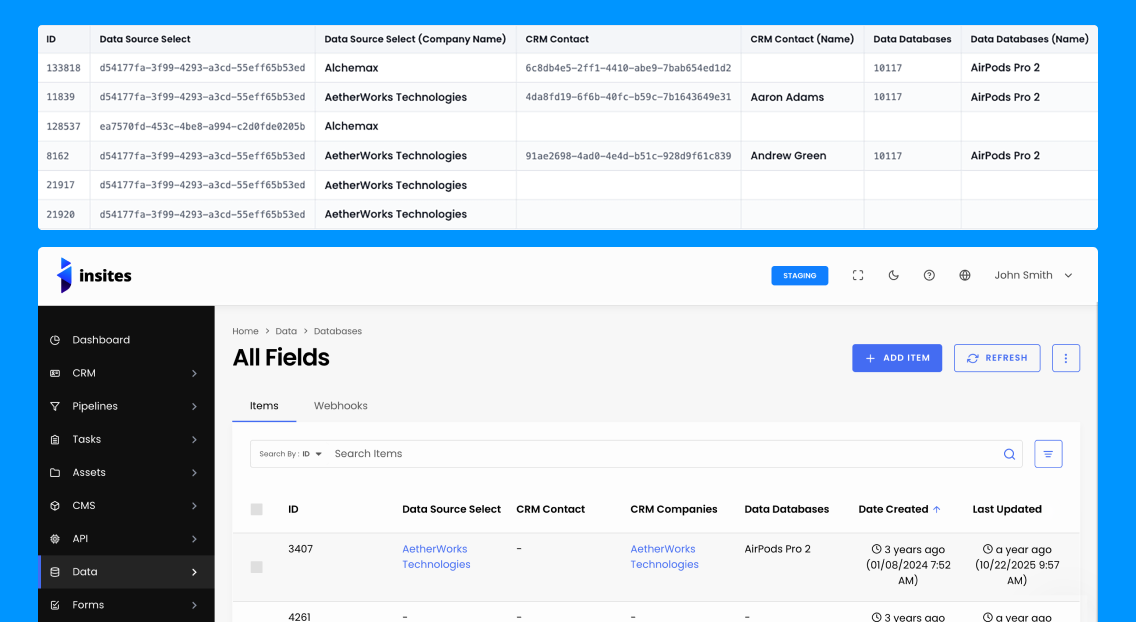Click the Pipelines funnel icon

pos(55,406)
